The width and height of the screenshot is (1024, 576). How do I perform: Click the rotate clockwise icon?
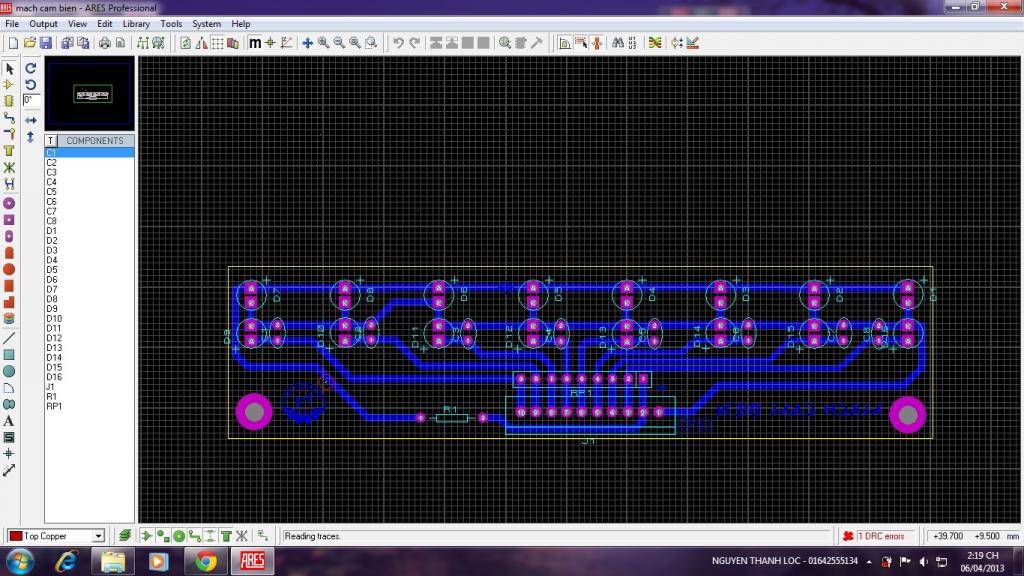31,69
